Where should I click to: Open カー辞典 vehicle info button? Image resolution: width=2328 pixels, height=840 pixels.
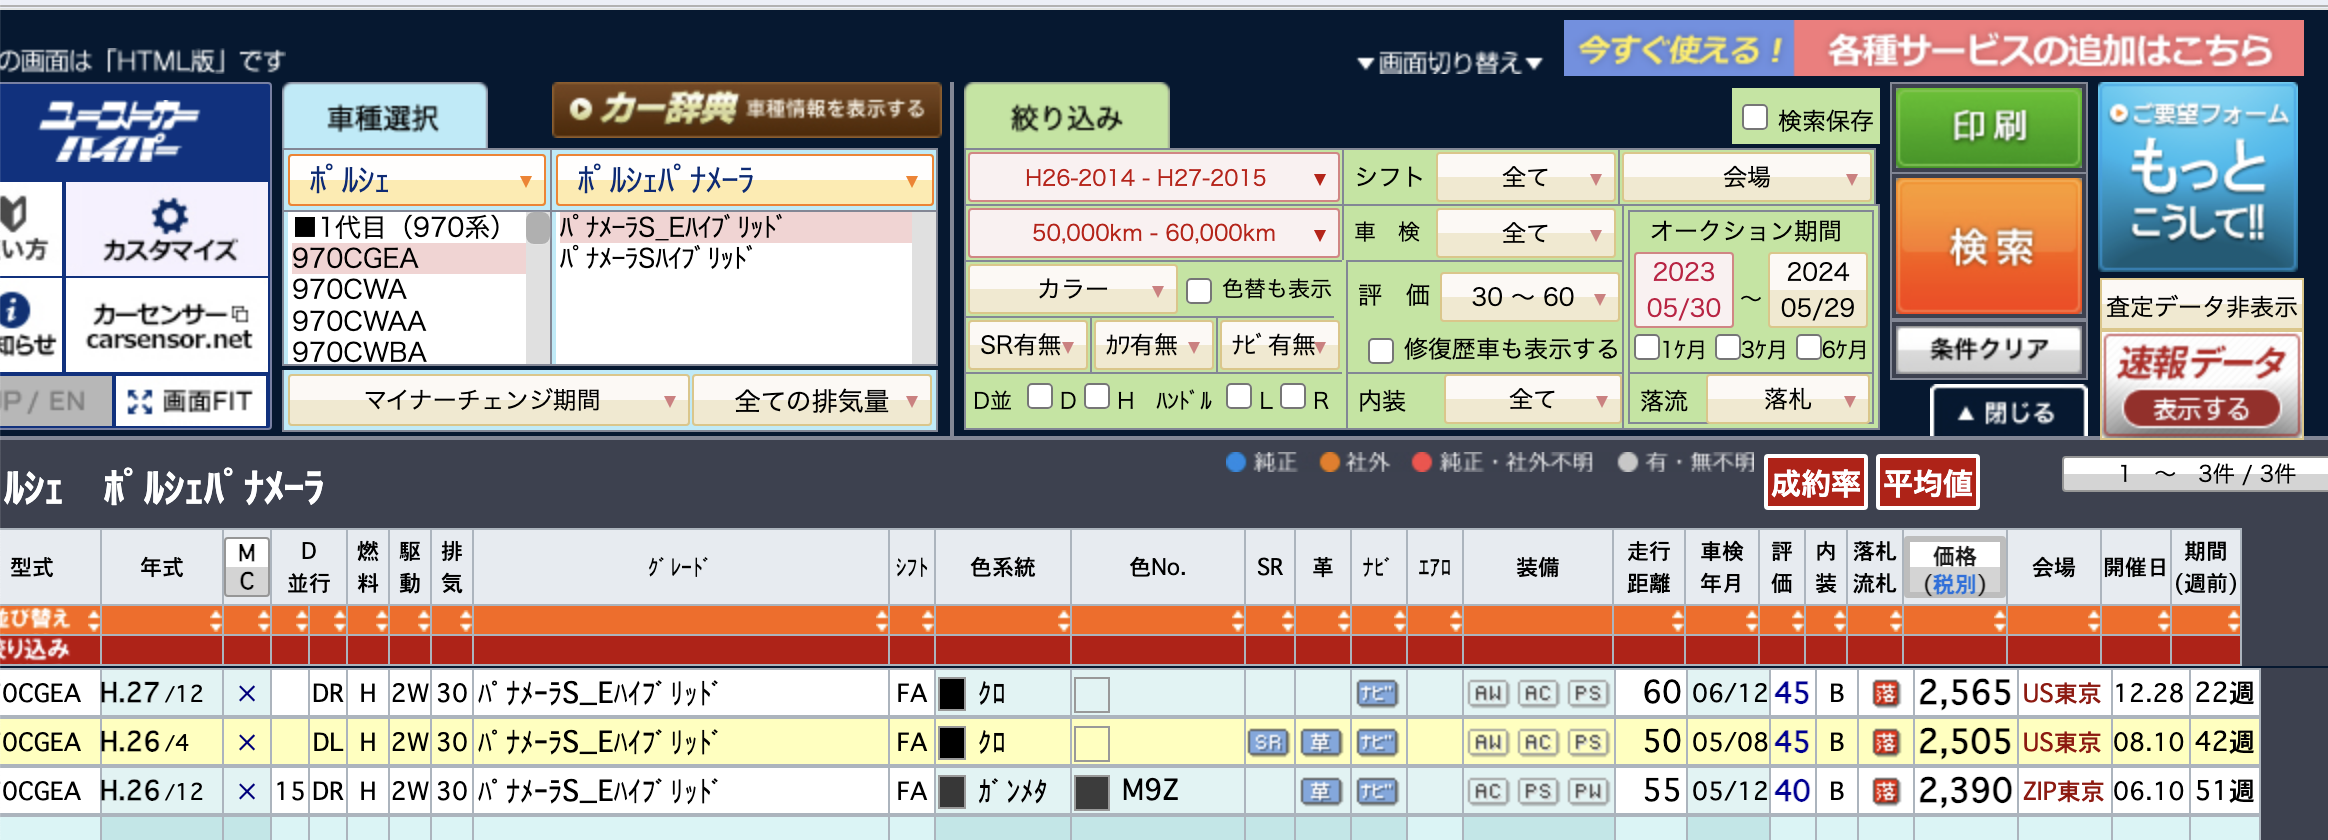pos(746,109)
